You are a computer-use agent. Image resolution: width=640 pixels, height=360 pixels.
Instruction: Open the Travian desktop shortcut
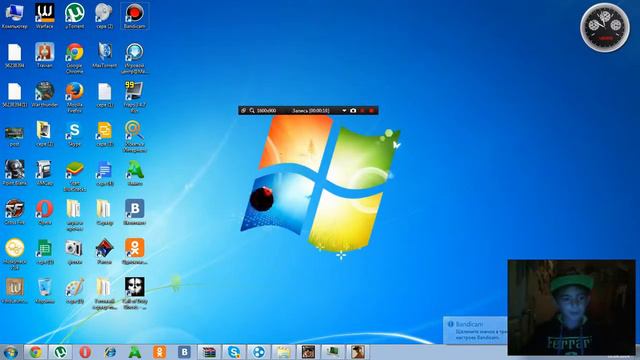pos(44,55)
